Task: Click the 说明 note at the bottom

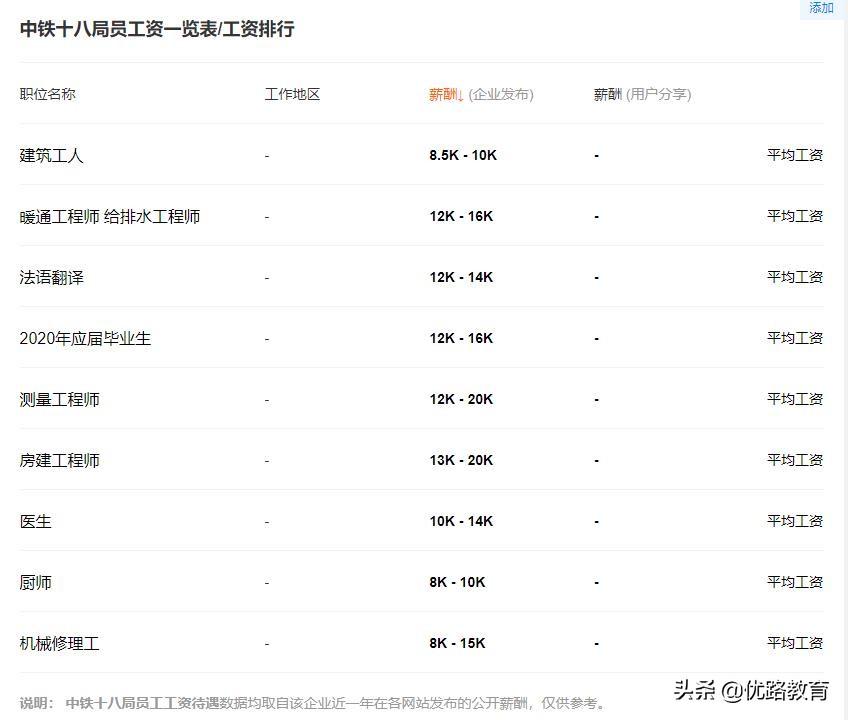Action: click(x=313, y=703)
